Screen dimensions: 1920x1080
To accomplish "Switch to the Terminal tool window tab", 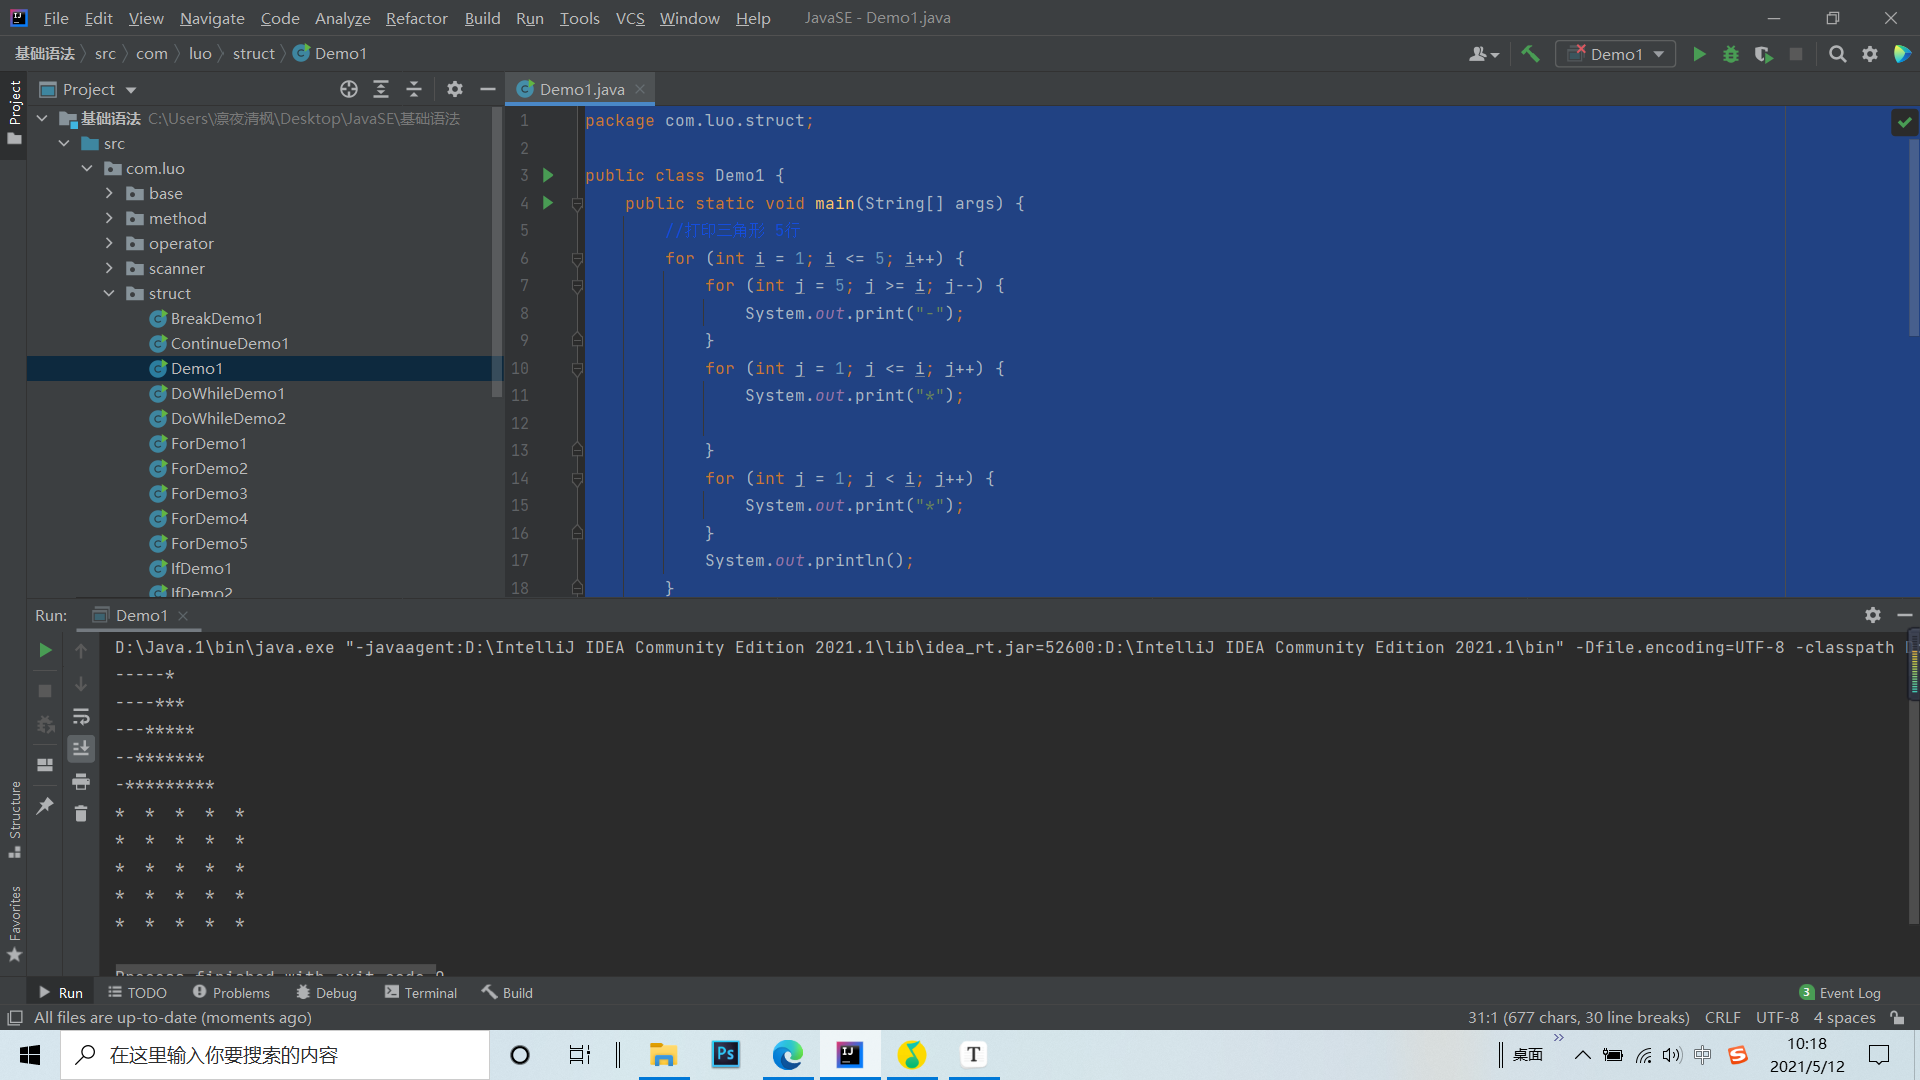I will 420,992.
